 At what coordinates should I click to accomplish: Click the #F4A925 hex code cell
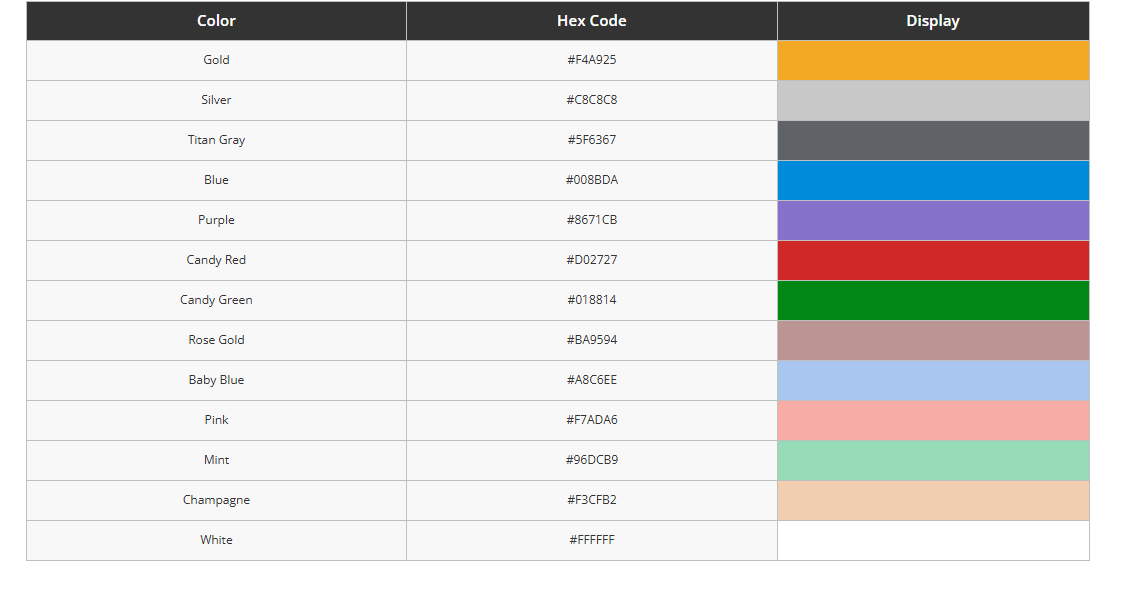[x=592, y=60]
